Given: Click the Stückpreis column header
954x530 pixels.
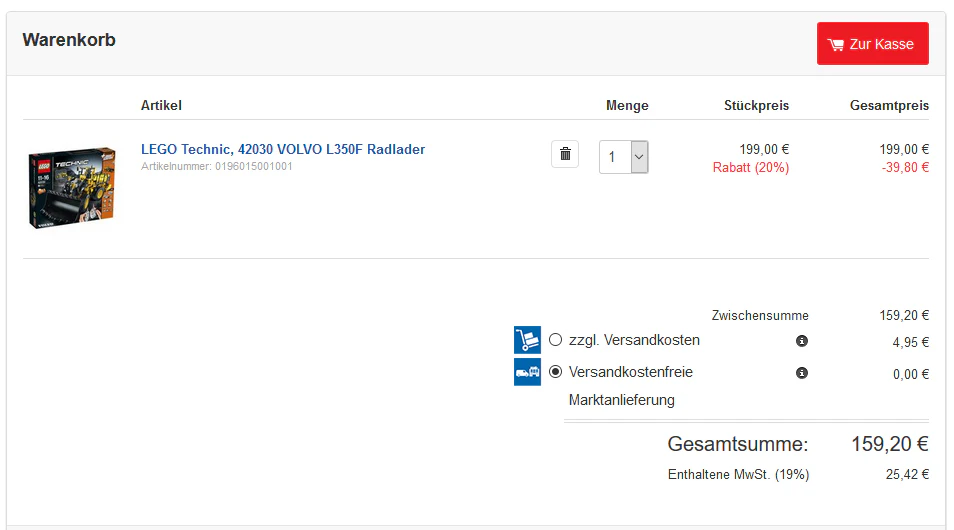Looking at the screenshot, I should (x=756, y=105).
